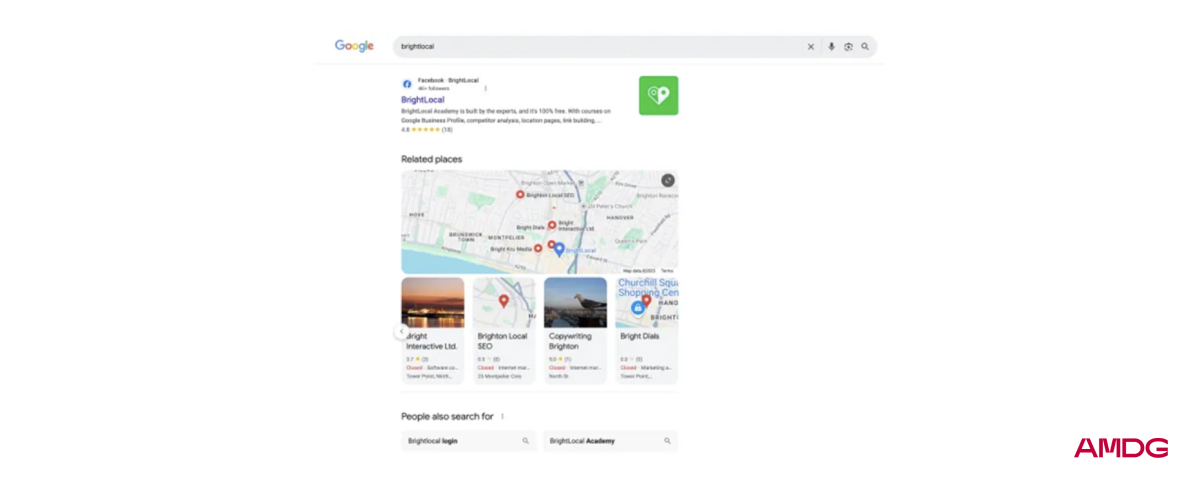Screen dimensions: 1200x490
Task: Open the Bright Interactive Ltd. card title
Action: pos(432,341)
